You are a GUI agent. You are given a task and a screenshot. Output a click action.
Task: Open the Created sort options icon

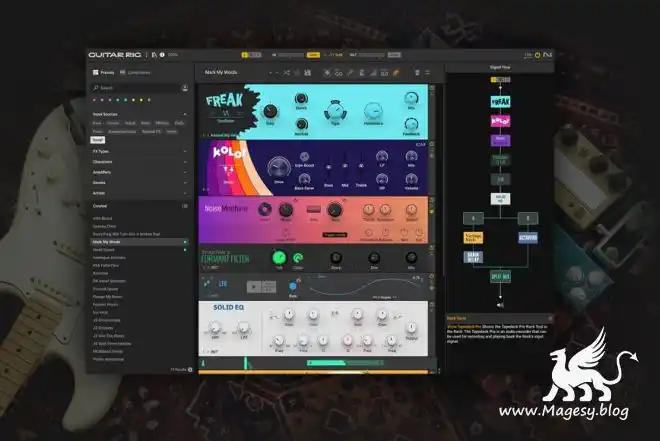tap(184, 206)
